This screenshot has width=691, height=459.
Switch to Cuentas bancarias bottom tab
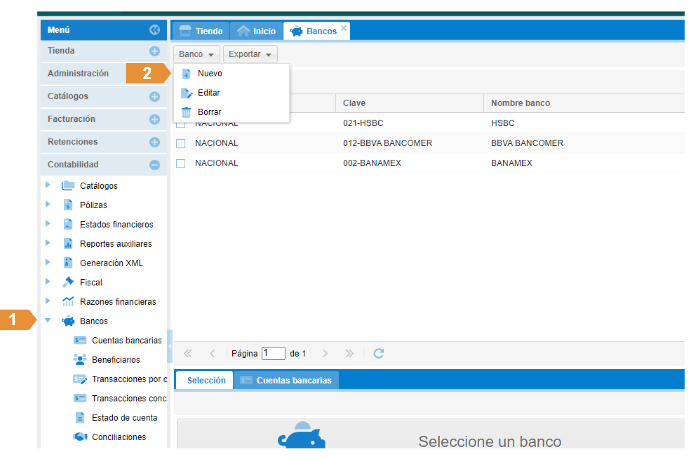click(x=288, y=381)
